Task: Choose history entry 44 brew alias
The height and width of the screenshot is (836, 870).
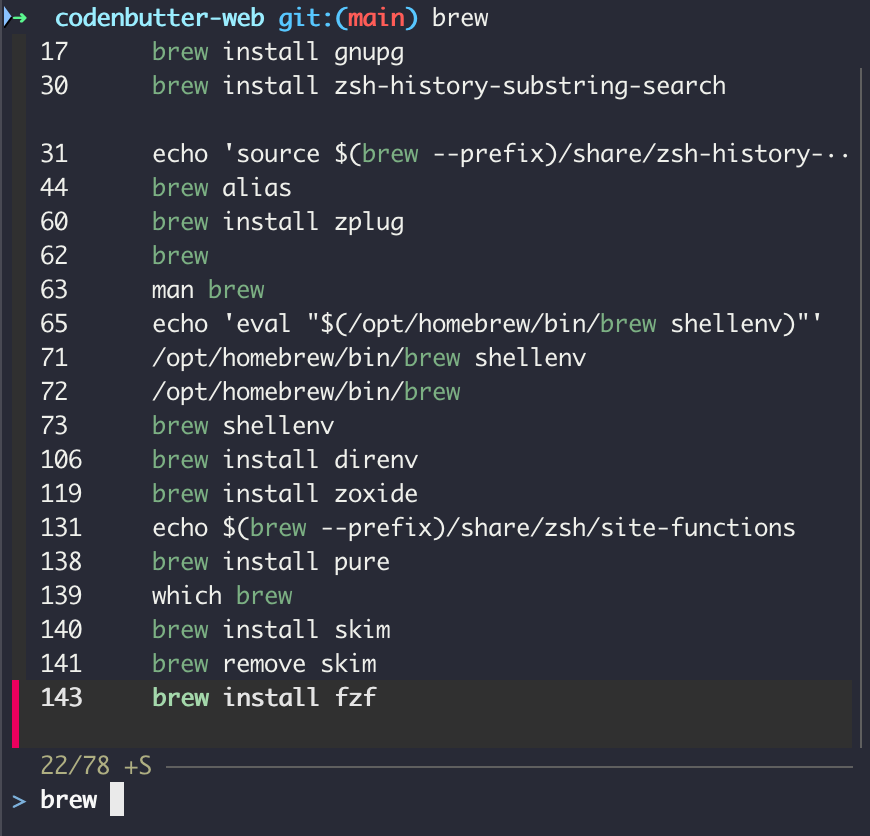Action: (221, 188)
